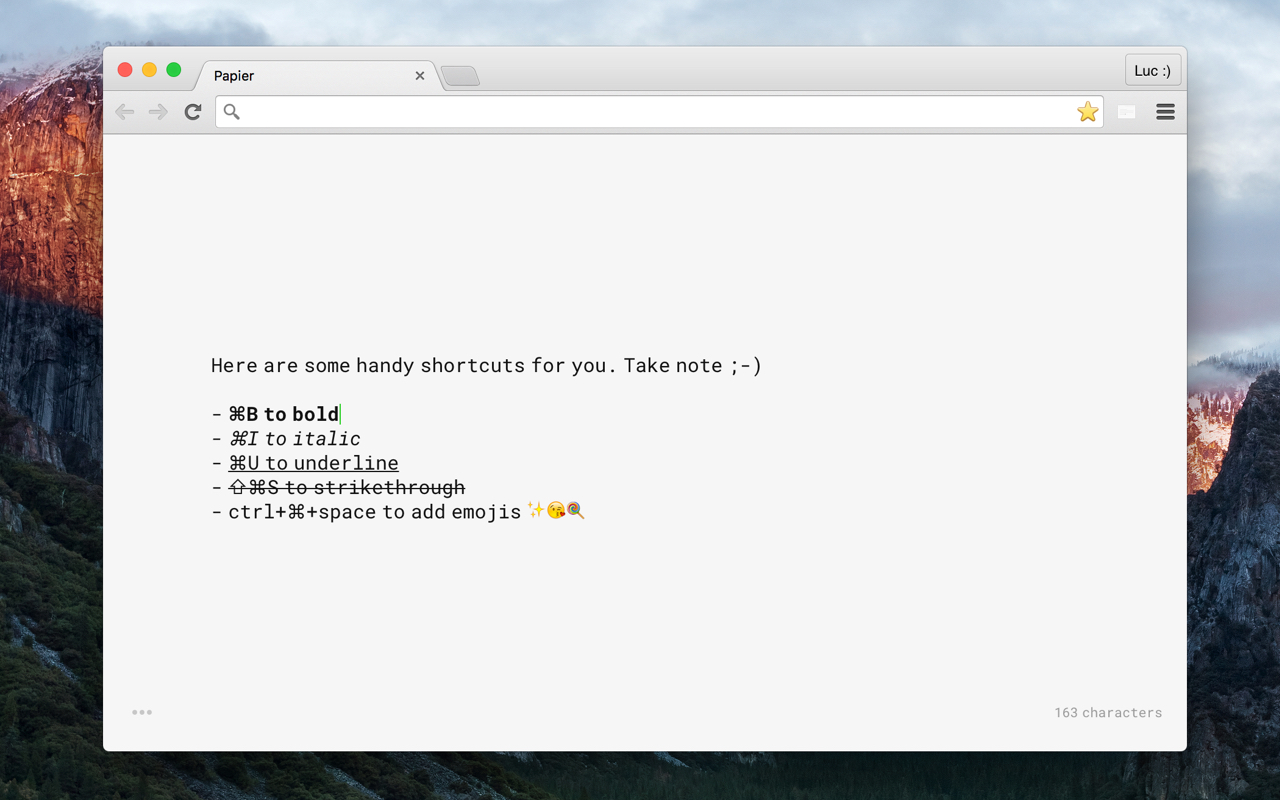Go forward with the forward arrow
The image size is (1280, 800).
tap(158, 112)
